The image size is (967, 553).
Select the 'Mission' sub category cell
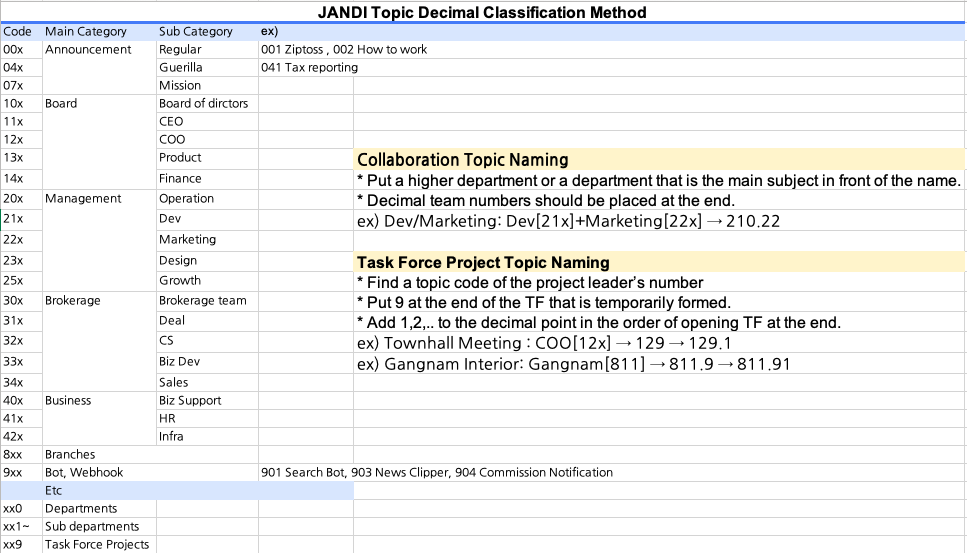click(x=207, y=85)
